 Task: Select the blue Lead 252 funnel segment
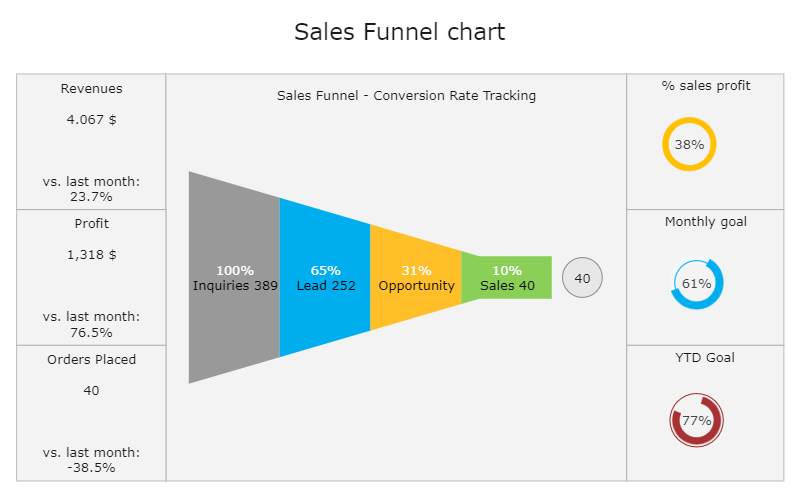(325, 278)
